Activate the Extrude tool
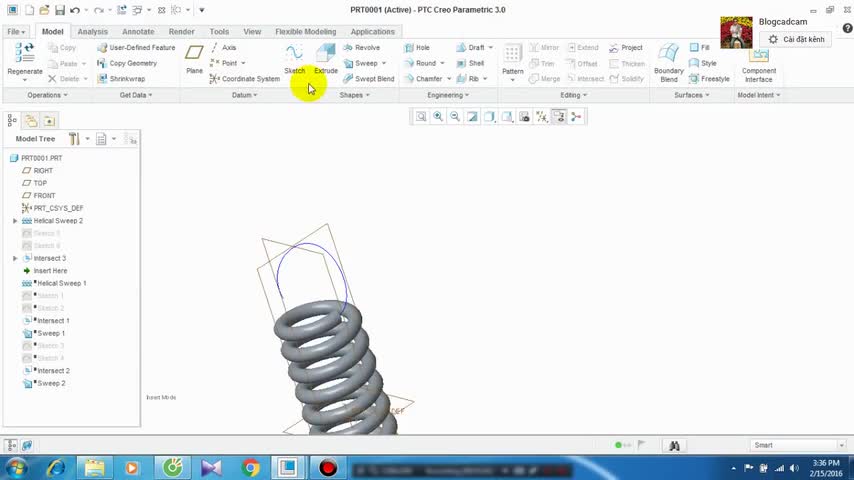 [326, 59]
